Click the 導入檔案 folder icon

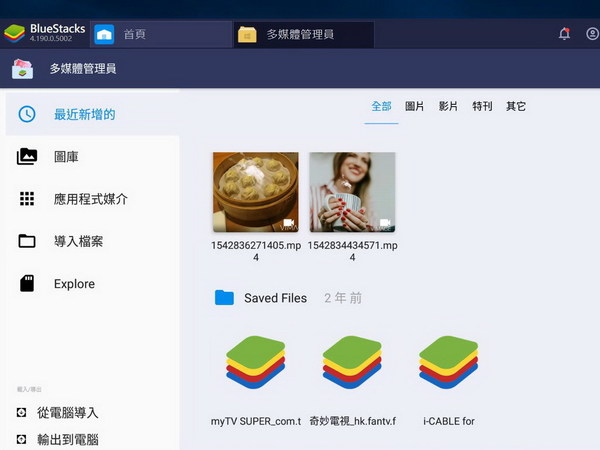[x=28, y=241]
